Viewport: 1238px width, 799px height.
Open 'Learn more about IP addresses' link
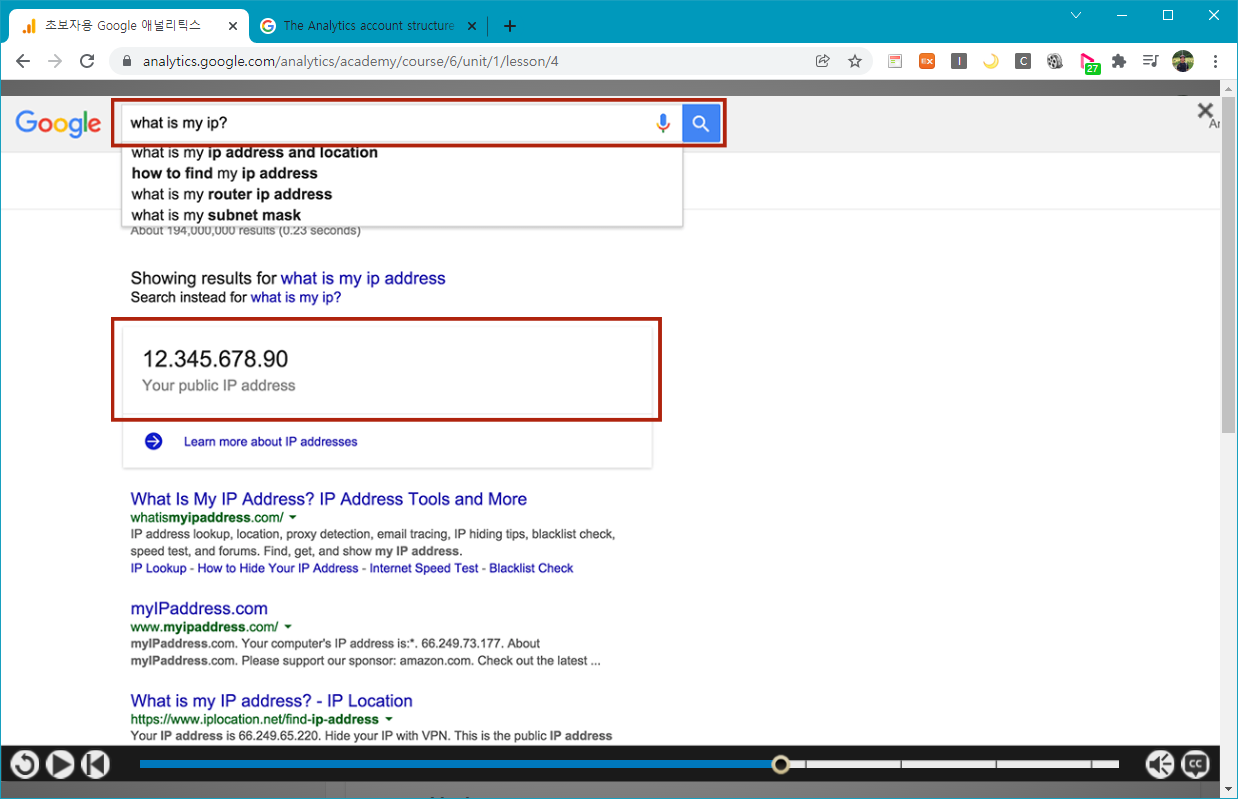click(270, 441)
